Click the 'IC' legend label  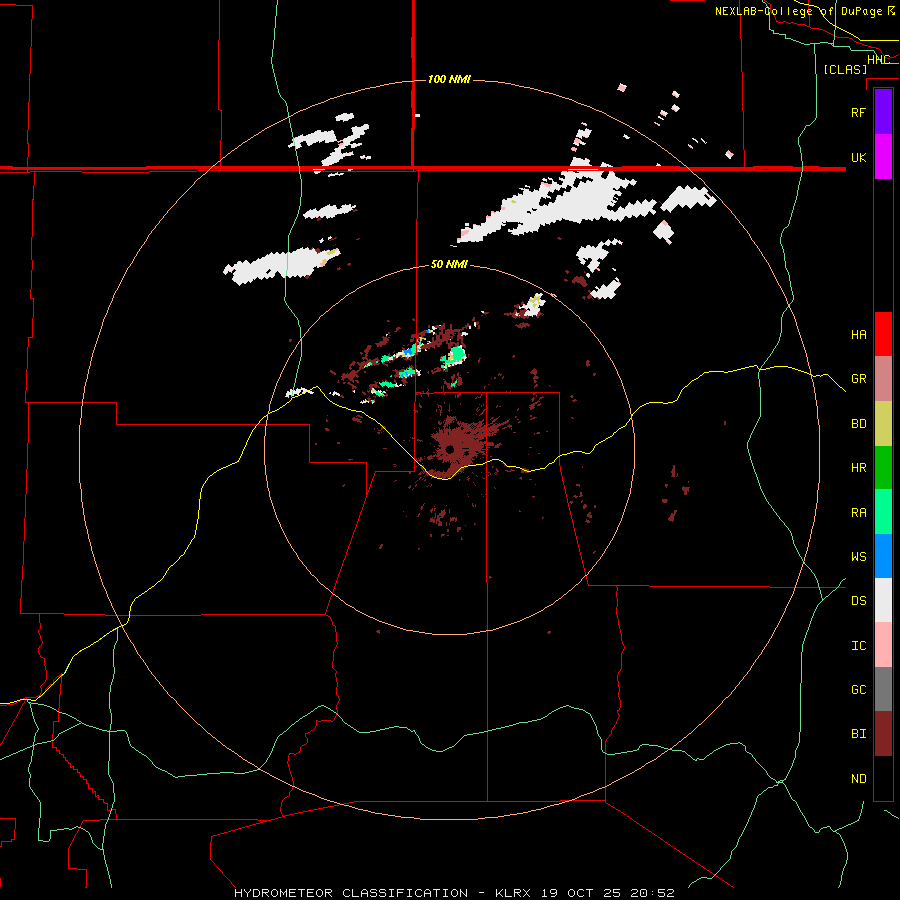pos(858,646)
